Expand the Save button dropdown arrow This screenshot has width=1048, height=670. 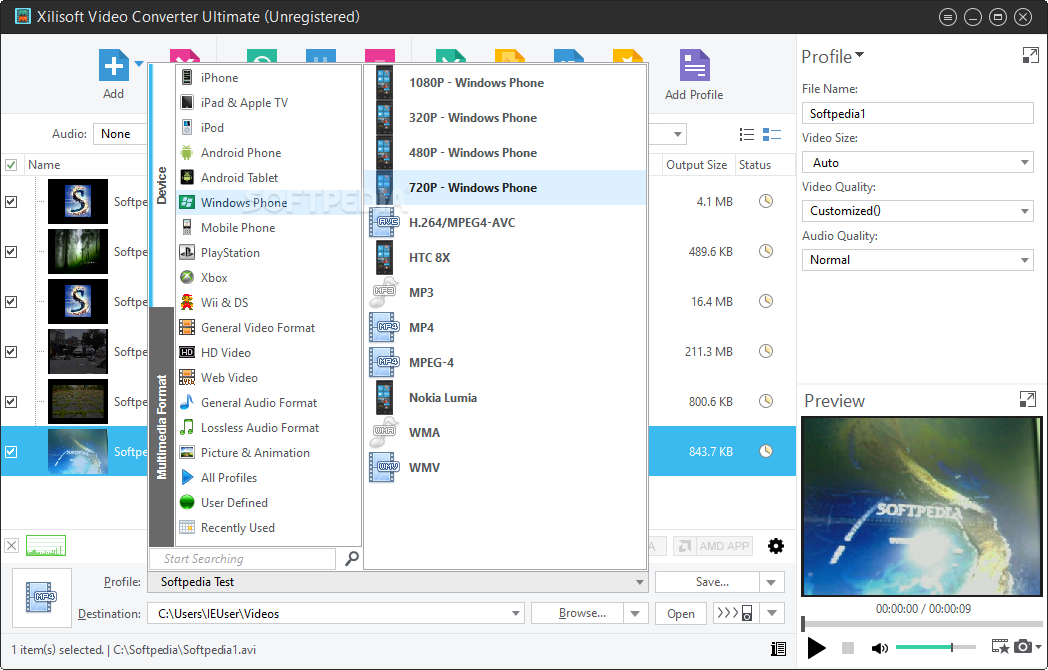[771, 582]
